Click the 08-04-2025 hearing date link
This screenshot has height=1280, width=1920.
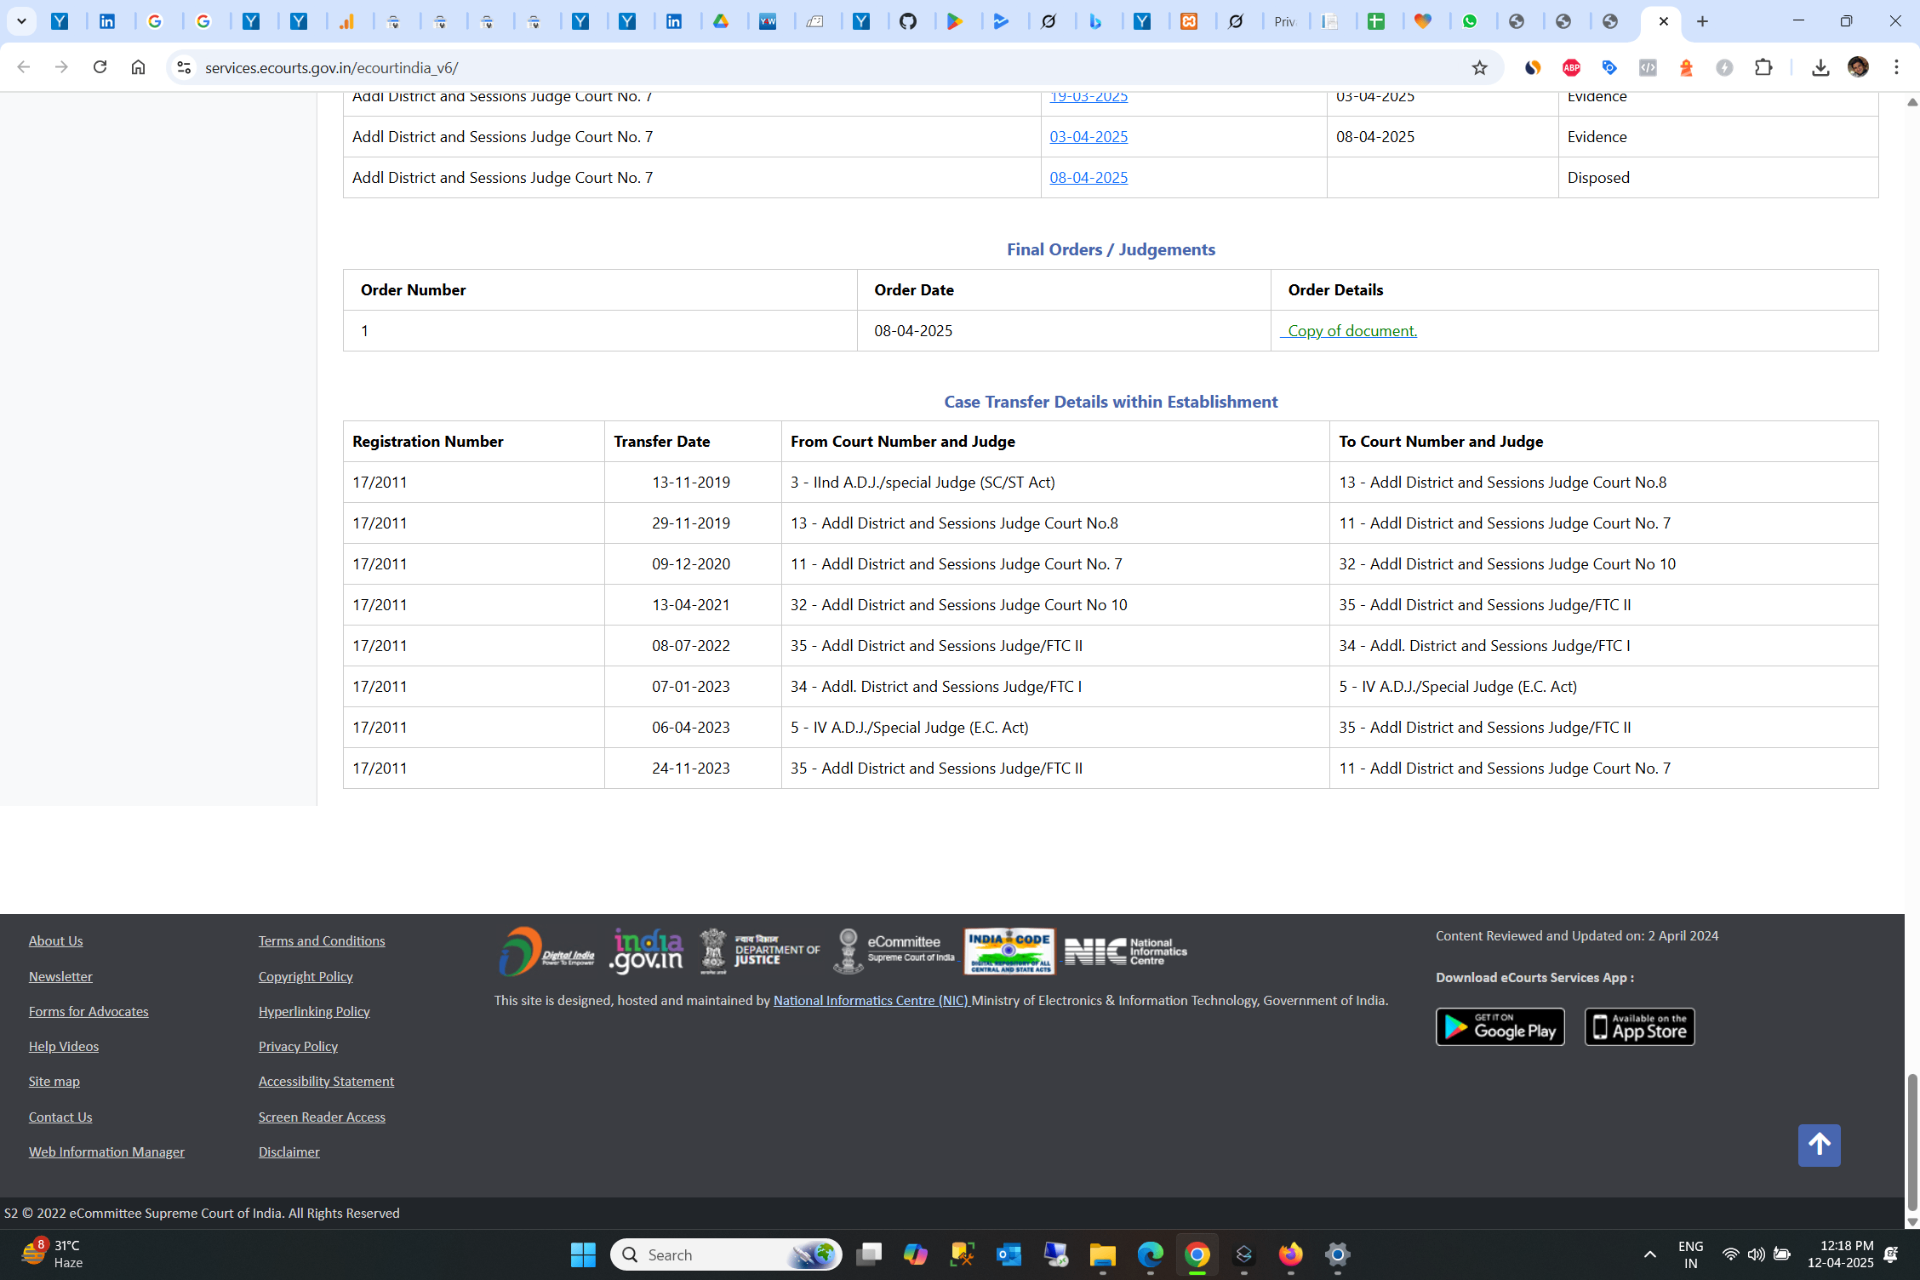coord(1088,178)
